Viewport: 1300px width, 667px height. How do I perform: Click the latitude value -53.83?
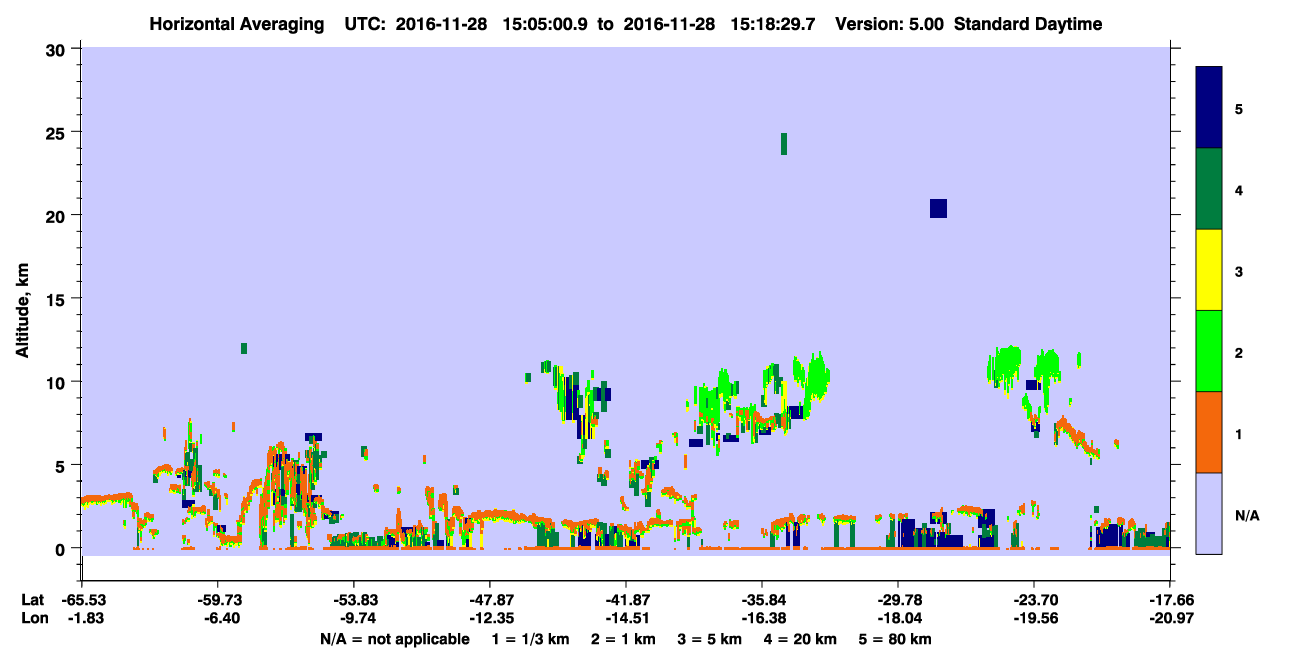[x=354, y=600]
